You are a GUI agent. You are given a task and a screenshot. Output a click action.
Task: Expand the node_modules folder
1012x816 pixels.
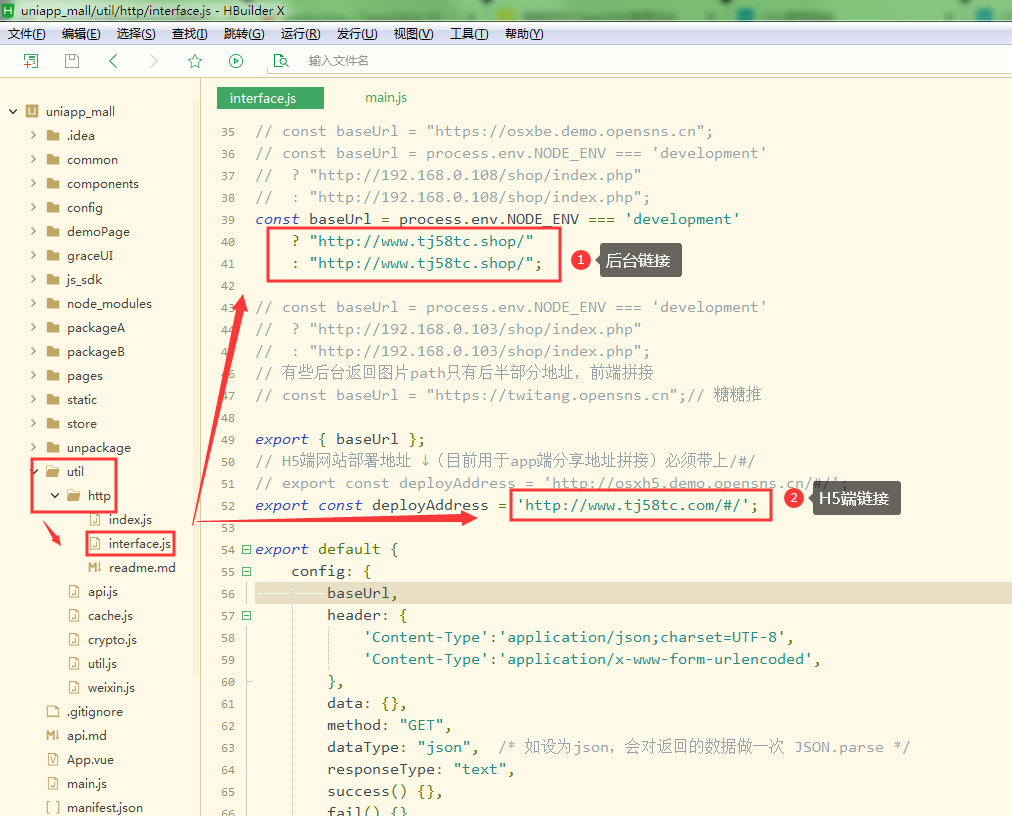tap(33, 303)
